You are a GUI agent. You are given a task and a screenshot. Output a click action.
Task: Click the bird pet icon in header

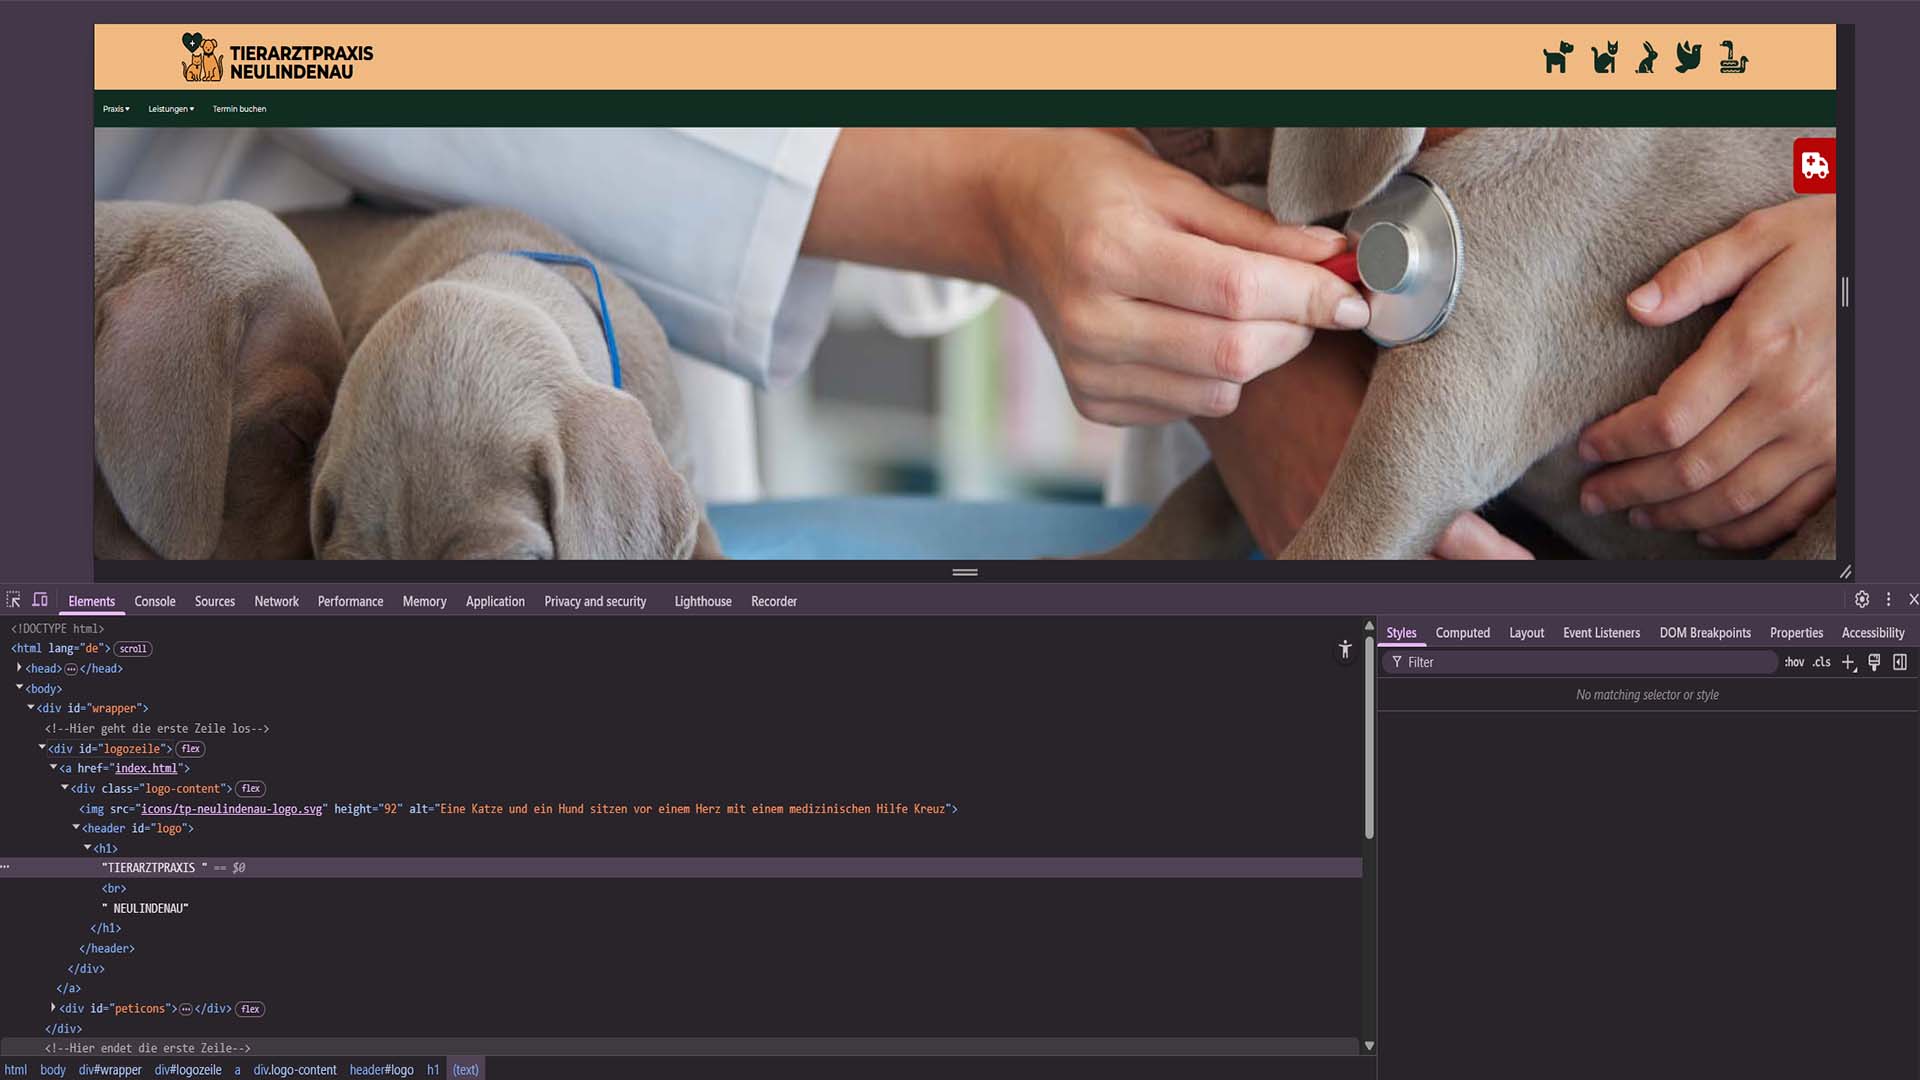(x=1689, y=57)
